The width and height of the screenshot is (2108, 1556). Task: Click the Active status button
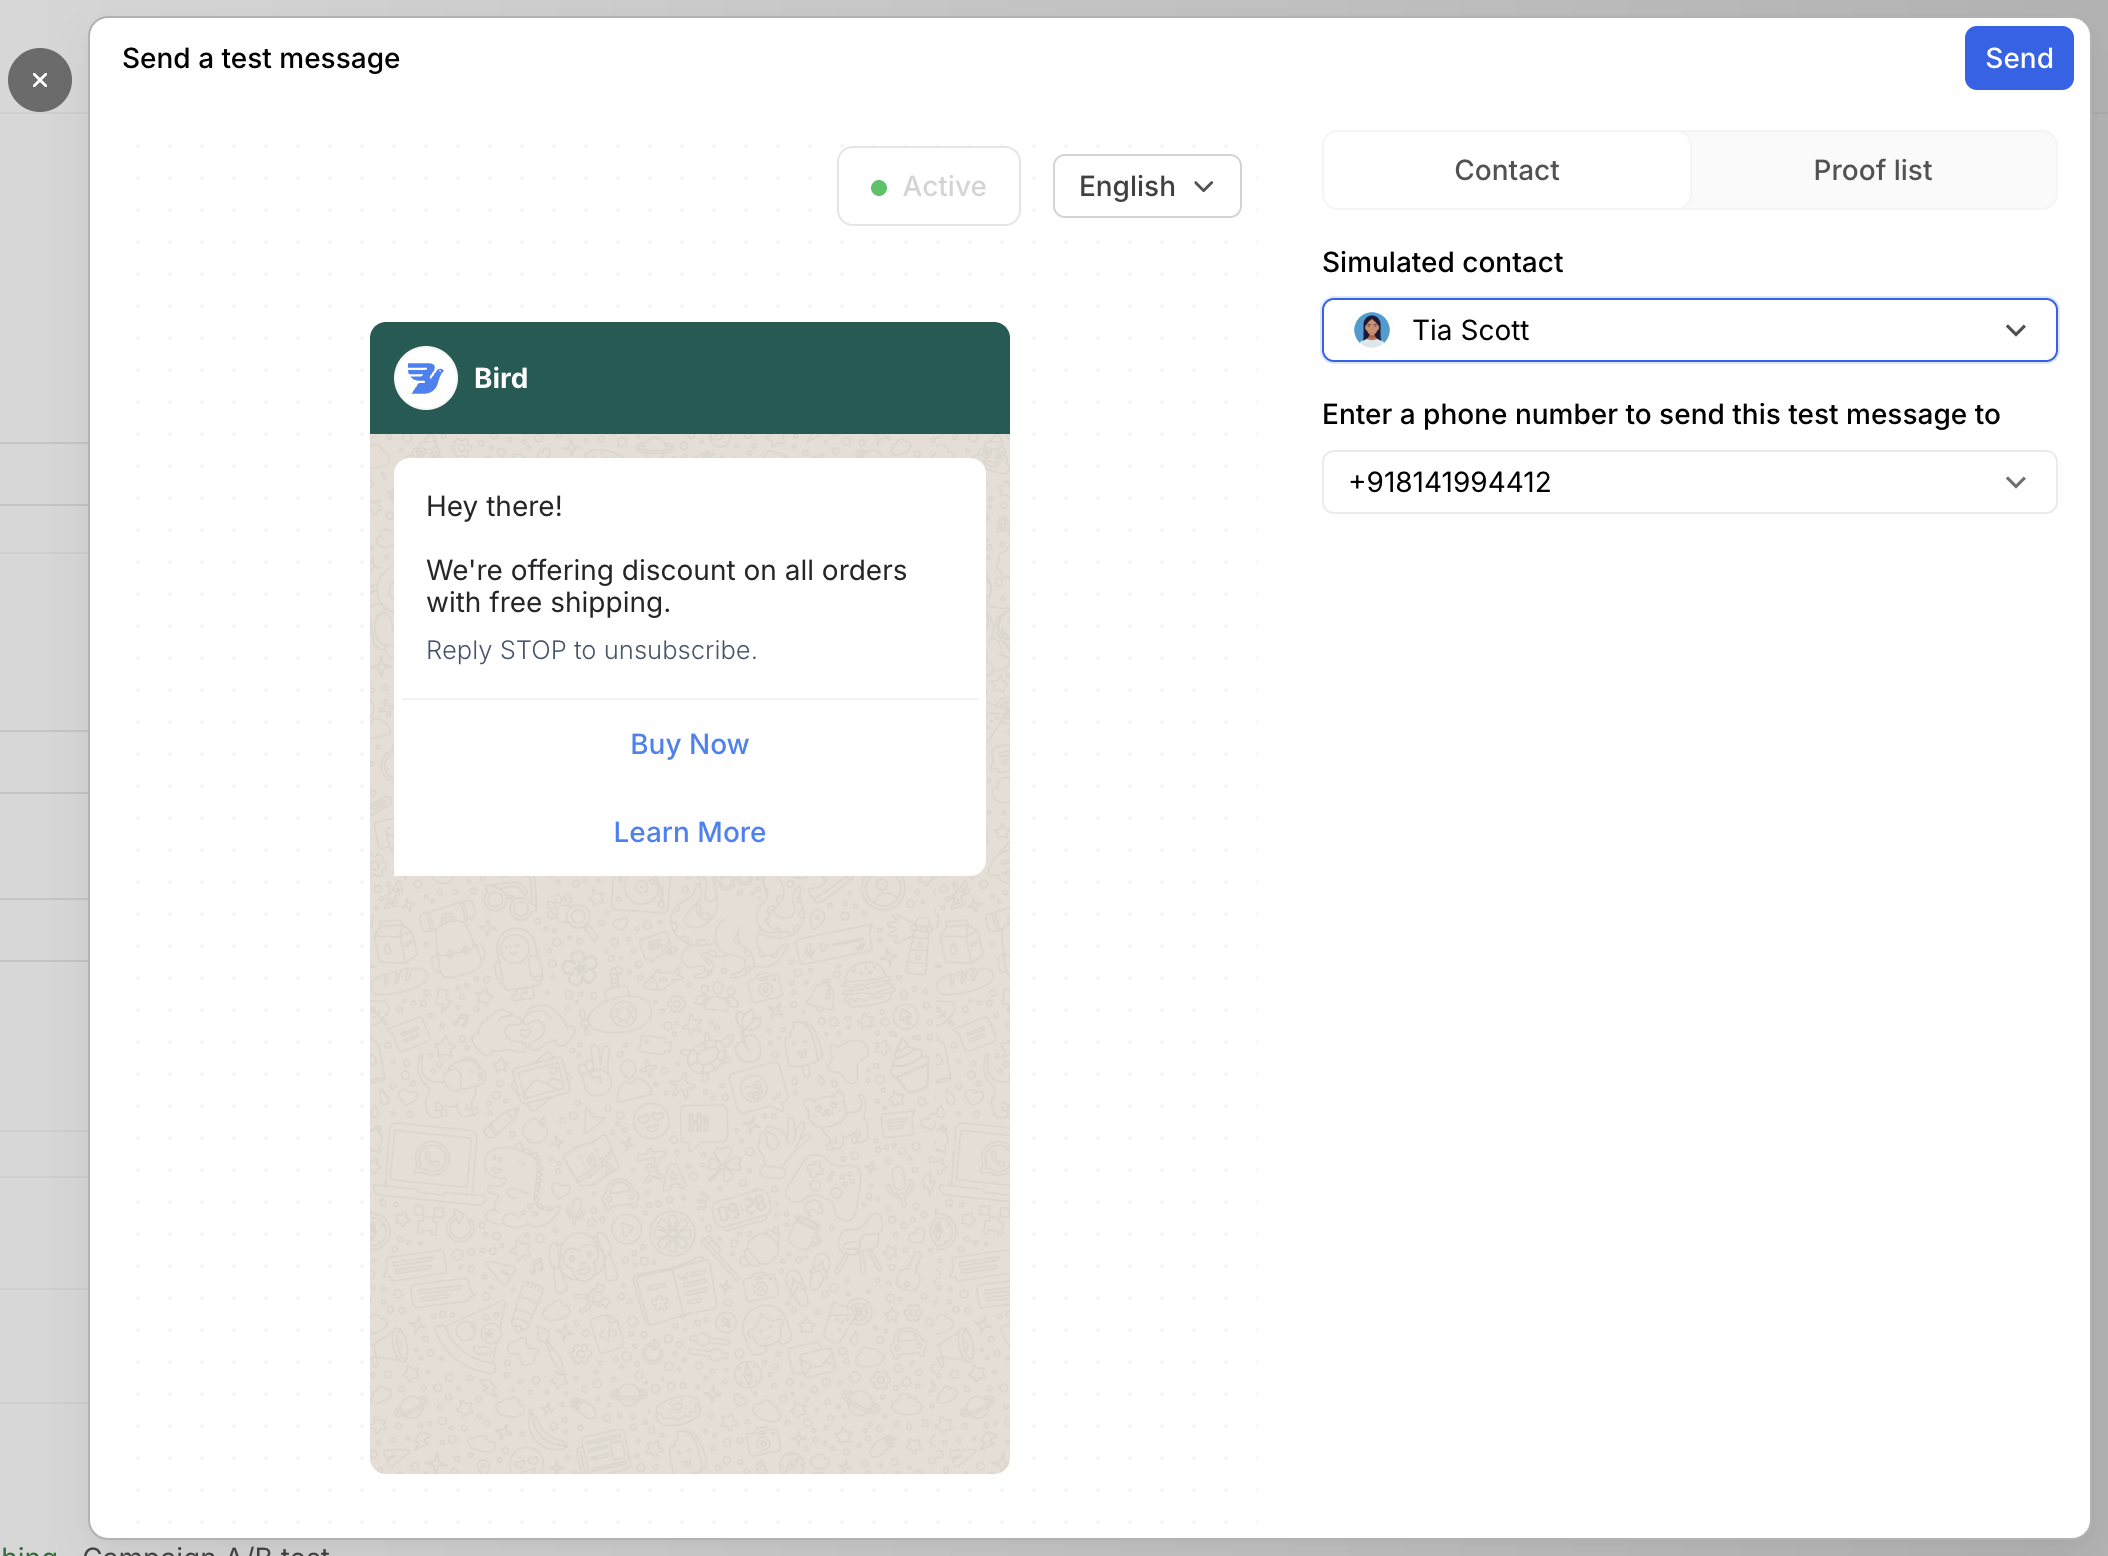coord(928,186)
